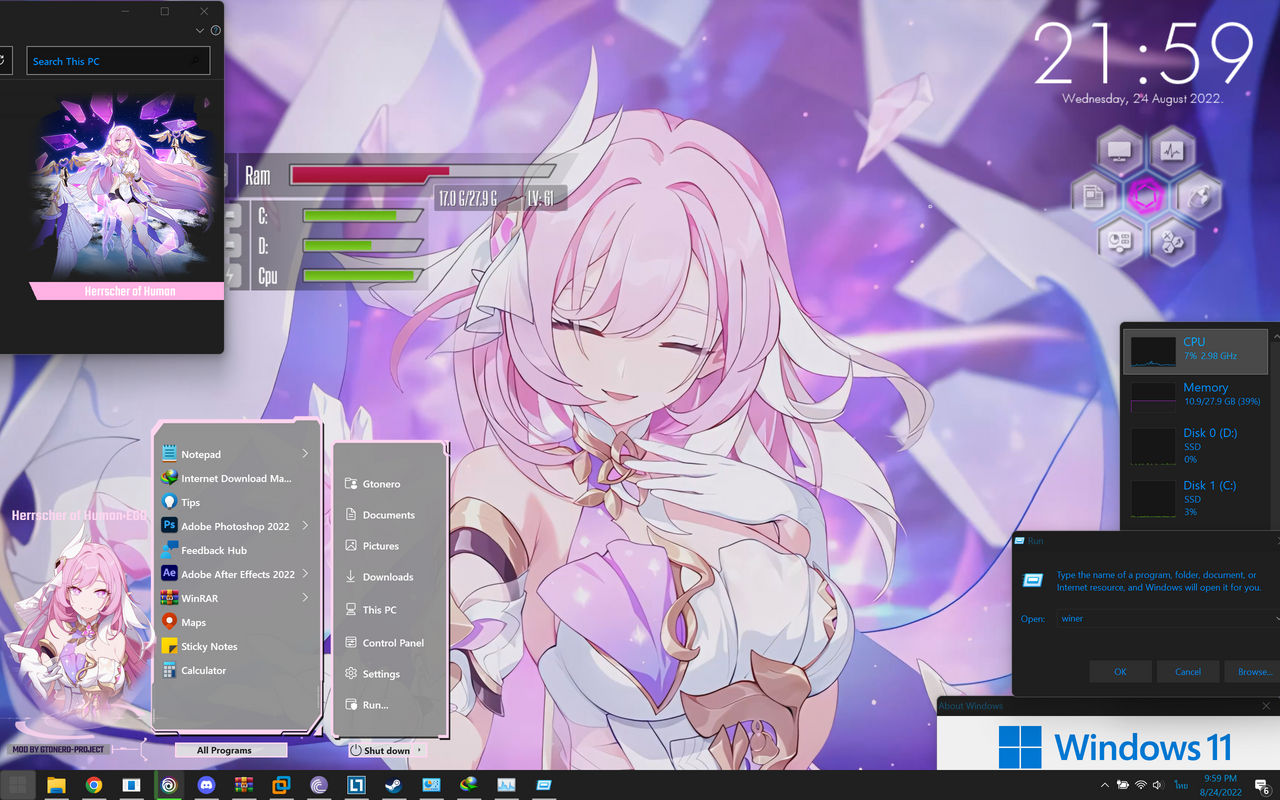Click the dashboard hexagon icon in widget

click(x=1119, y=241)
